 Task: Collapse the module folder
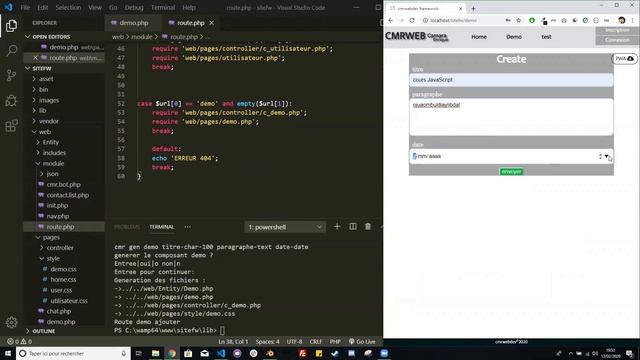(53, 163)
